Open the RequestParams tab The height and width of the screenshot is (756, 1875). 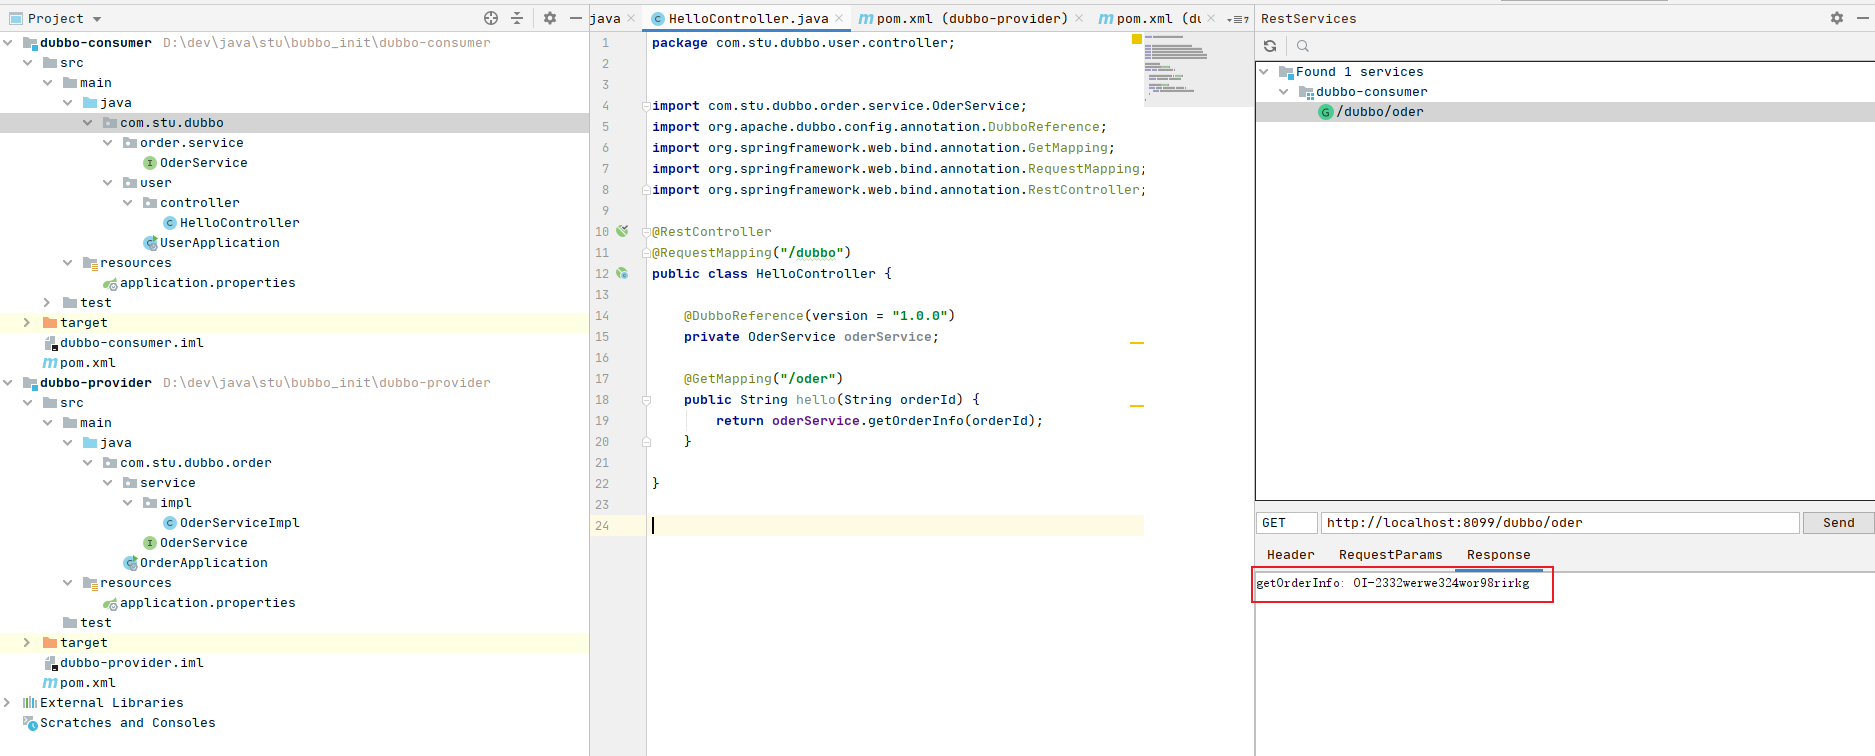[1390, 555]
